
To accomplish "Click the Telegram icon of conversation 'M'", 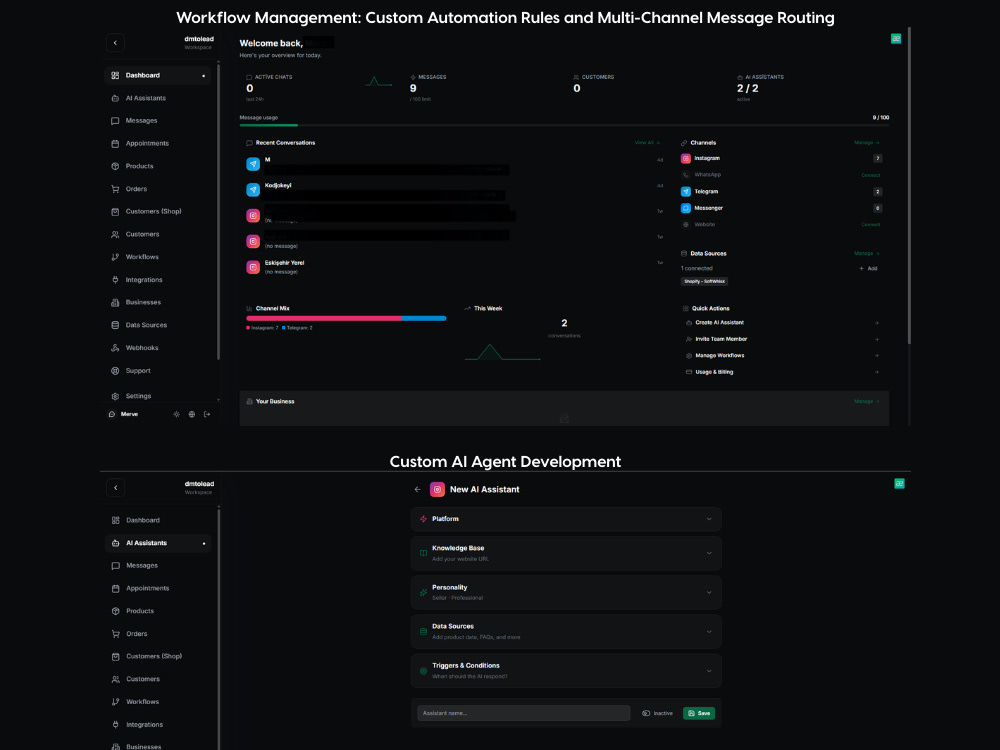I will (x=253, y=164).
